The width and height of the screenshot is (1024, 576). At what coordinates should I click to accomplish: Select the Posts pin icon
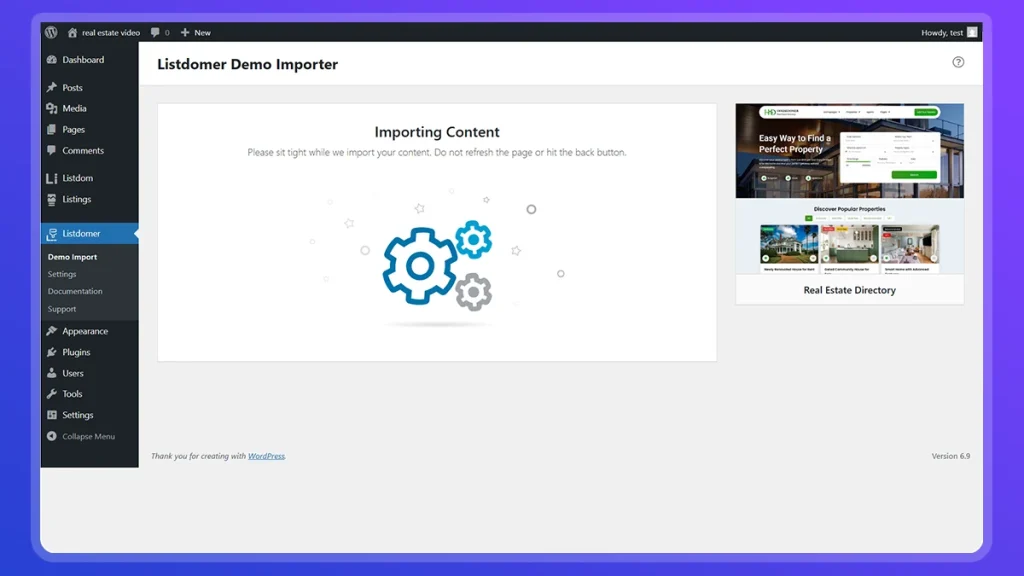click(x=53, y=87)
